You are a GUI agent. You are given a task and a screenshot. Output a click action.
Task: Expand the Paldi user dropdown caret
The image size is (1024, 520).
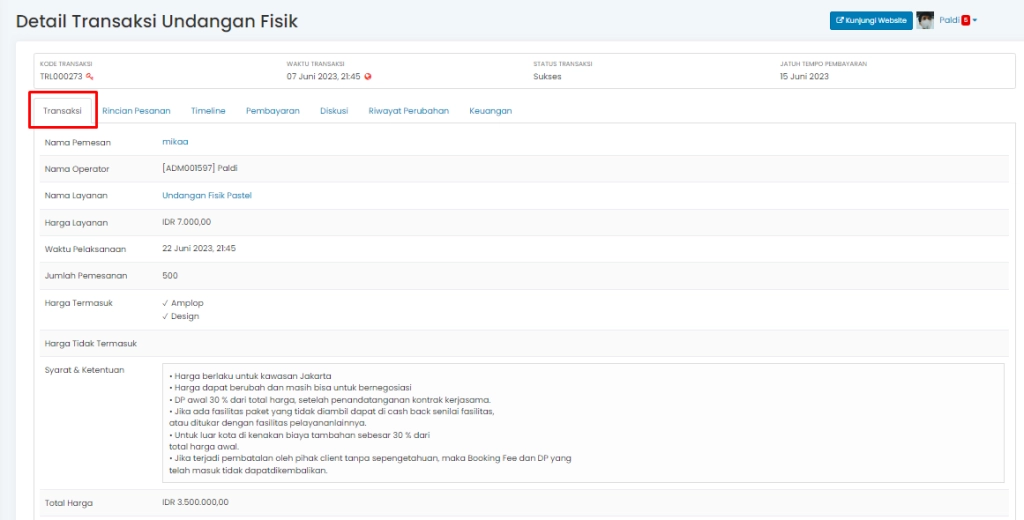click(x=975, y=21)
